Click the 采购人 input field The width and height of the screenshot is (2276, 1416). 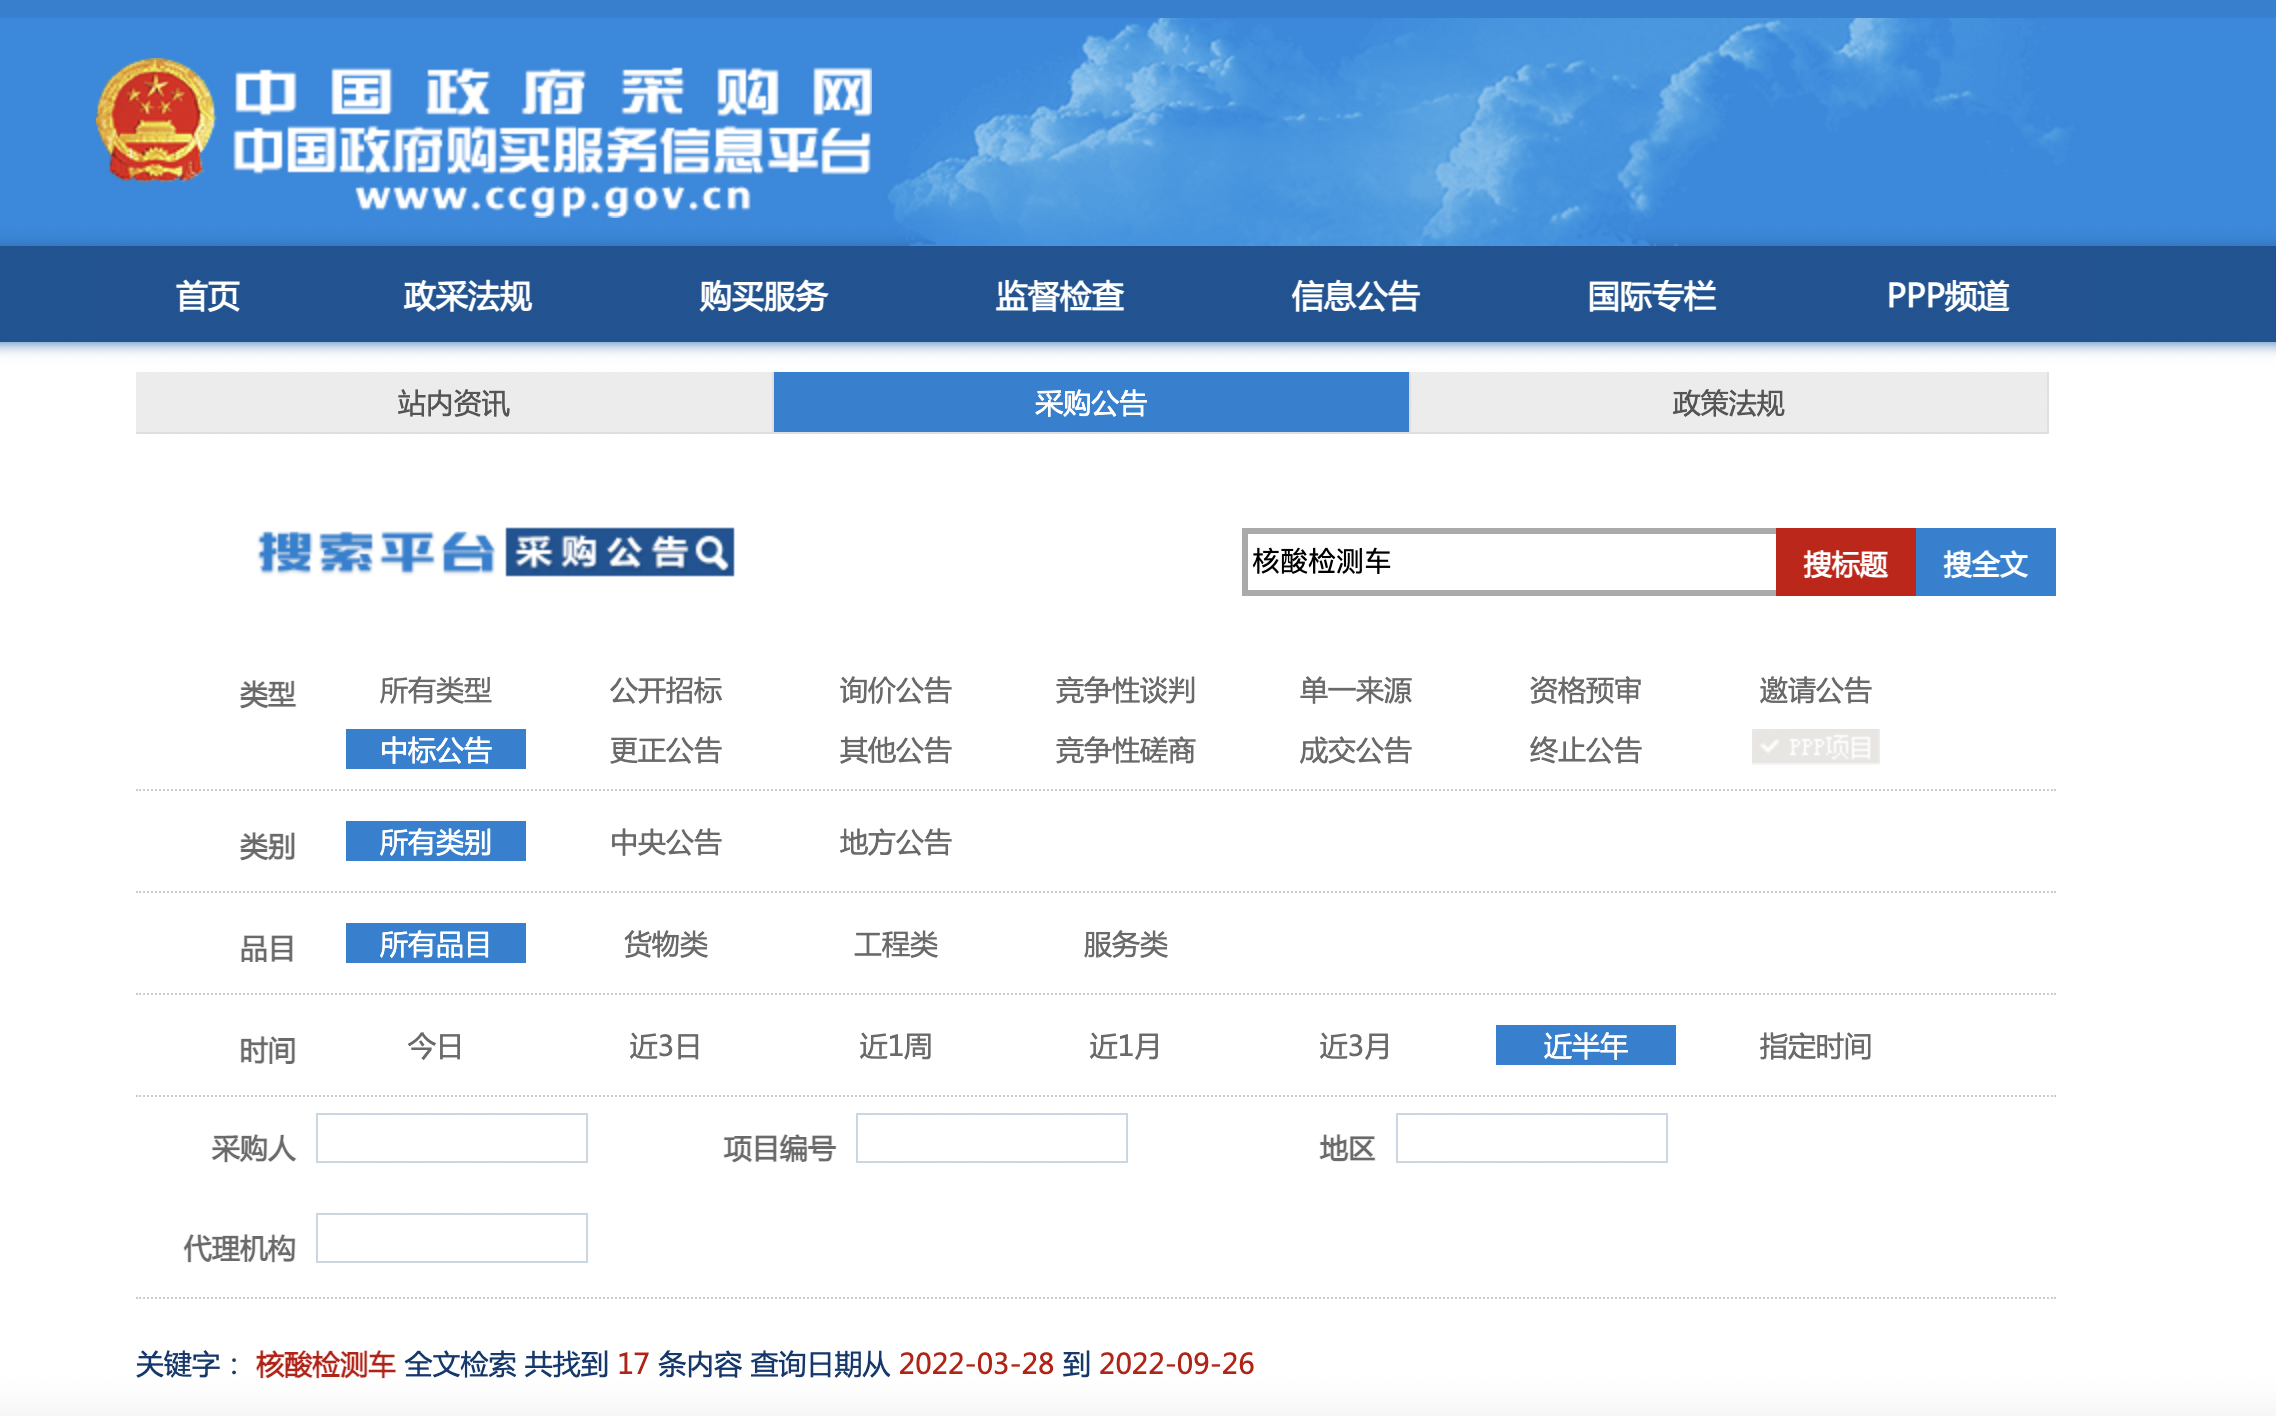click(x=451, y=1139)
